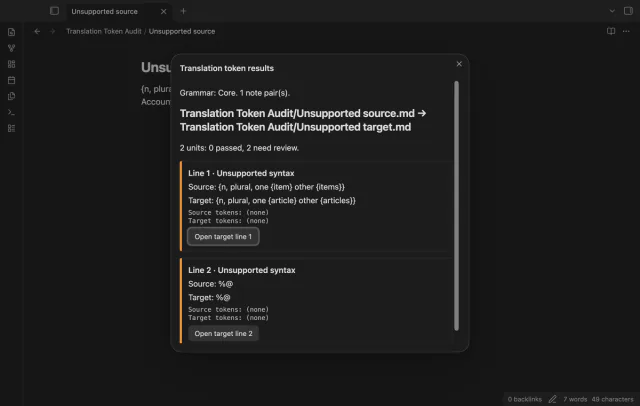Toggle the left sidebar icon near tabs
The width and height of the screenshot is (640, 406).
pyautogui.click(x=54, y=11)
